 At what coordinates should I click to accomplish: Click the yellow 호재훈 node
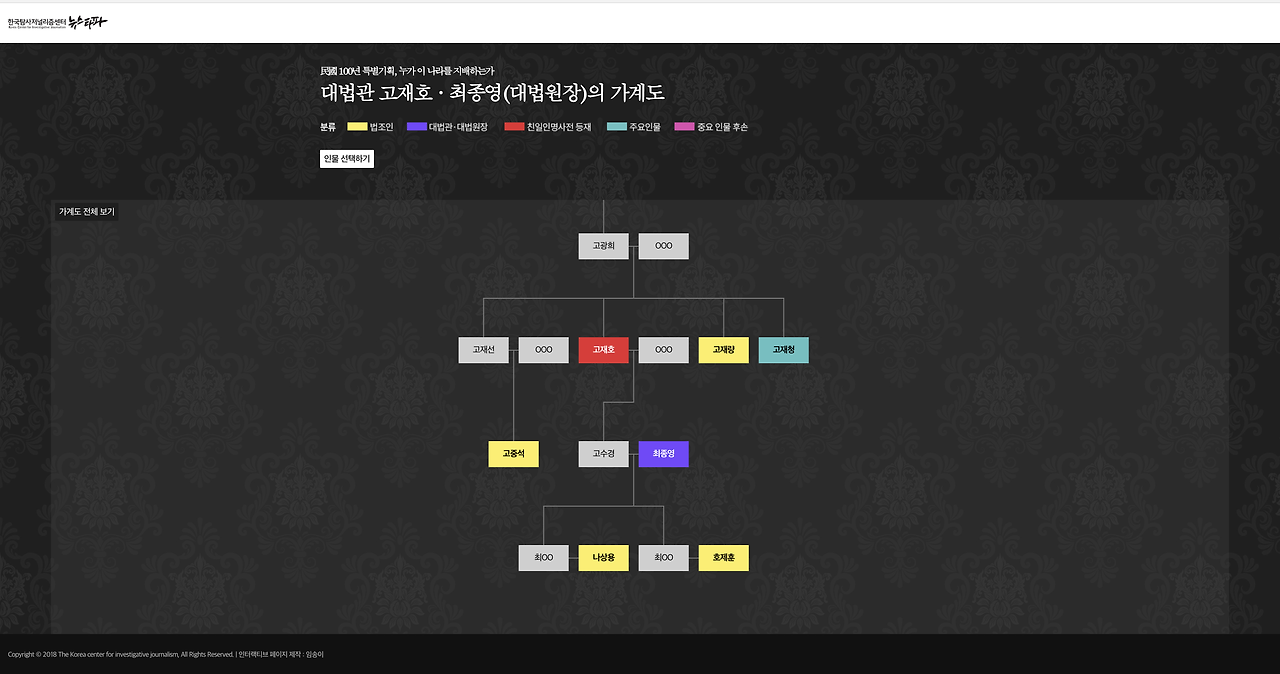[x=723, y=557]
